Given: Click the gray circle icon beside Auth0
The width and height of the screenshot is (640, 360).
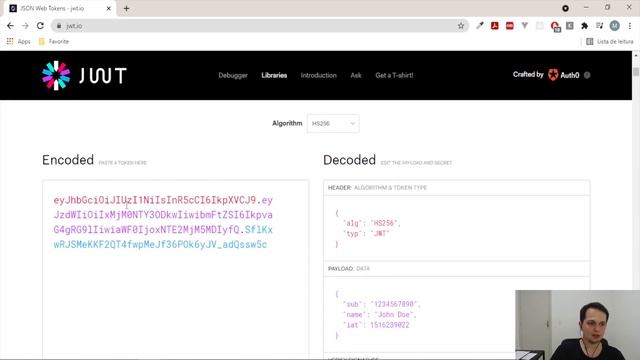Looking at the screenshot, I should point(587,75).
